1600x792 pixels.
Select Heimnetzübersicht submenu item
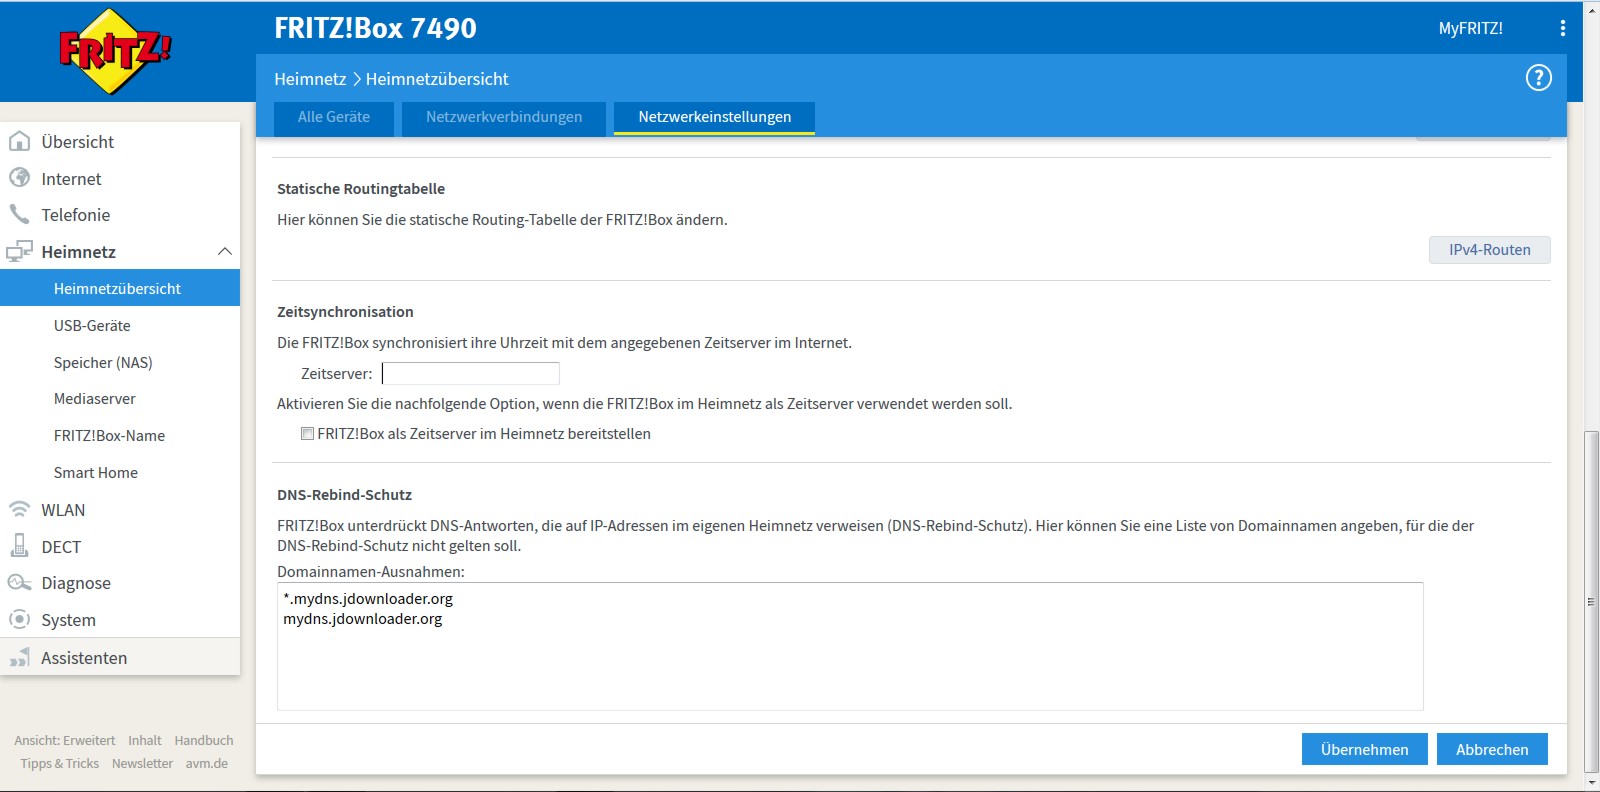(x=120, y=288)
